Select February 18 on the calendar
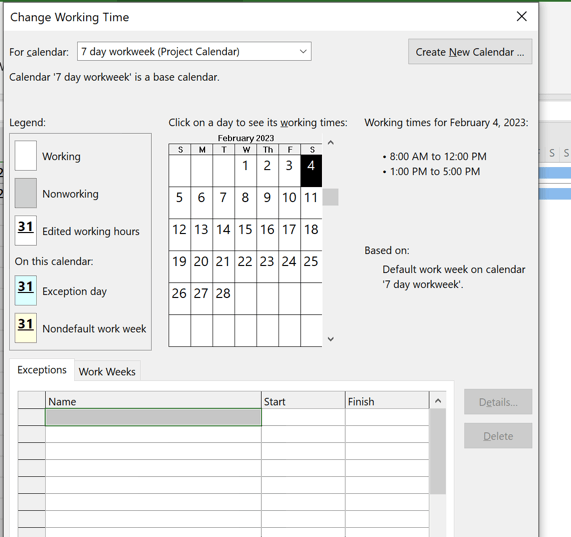 click(311, 234)
